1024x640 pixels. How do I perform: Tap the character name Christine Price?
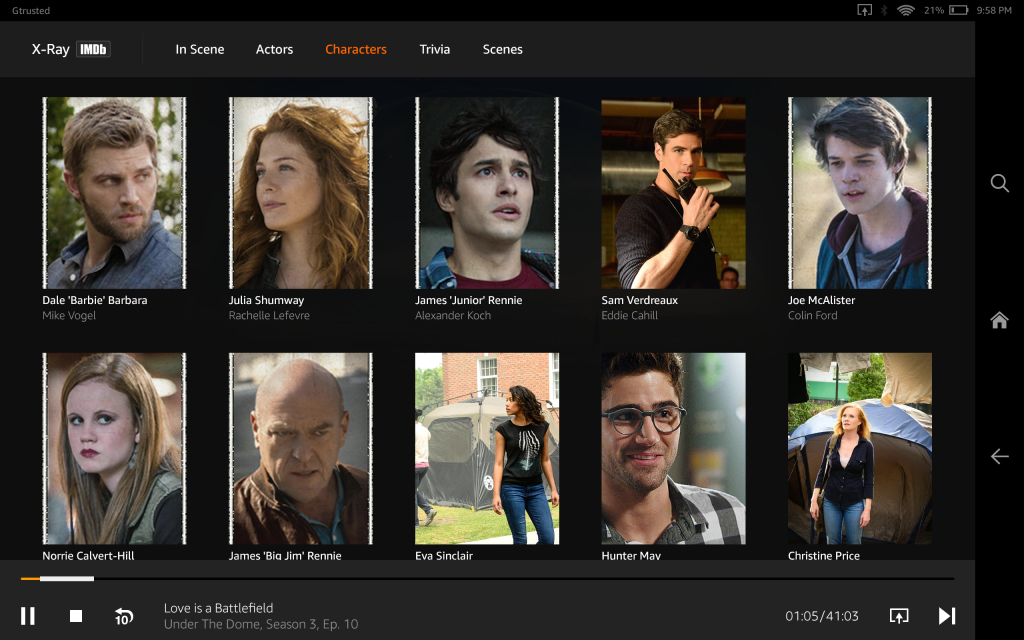point(824,555)
